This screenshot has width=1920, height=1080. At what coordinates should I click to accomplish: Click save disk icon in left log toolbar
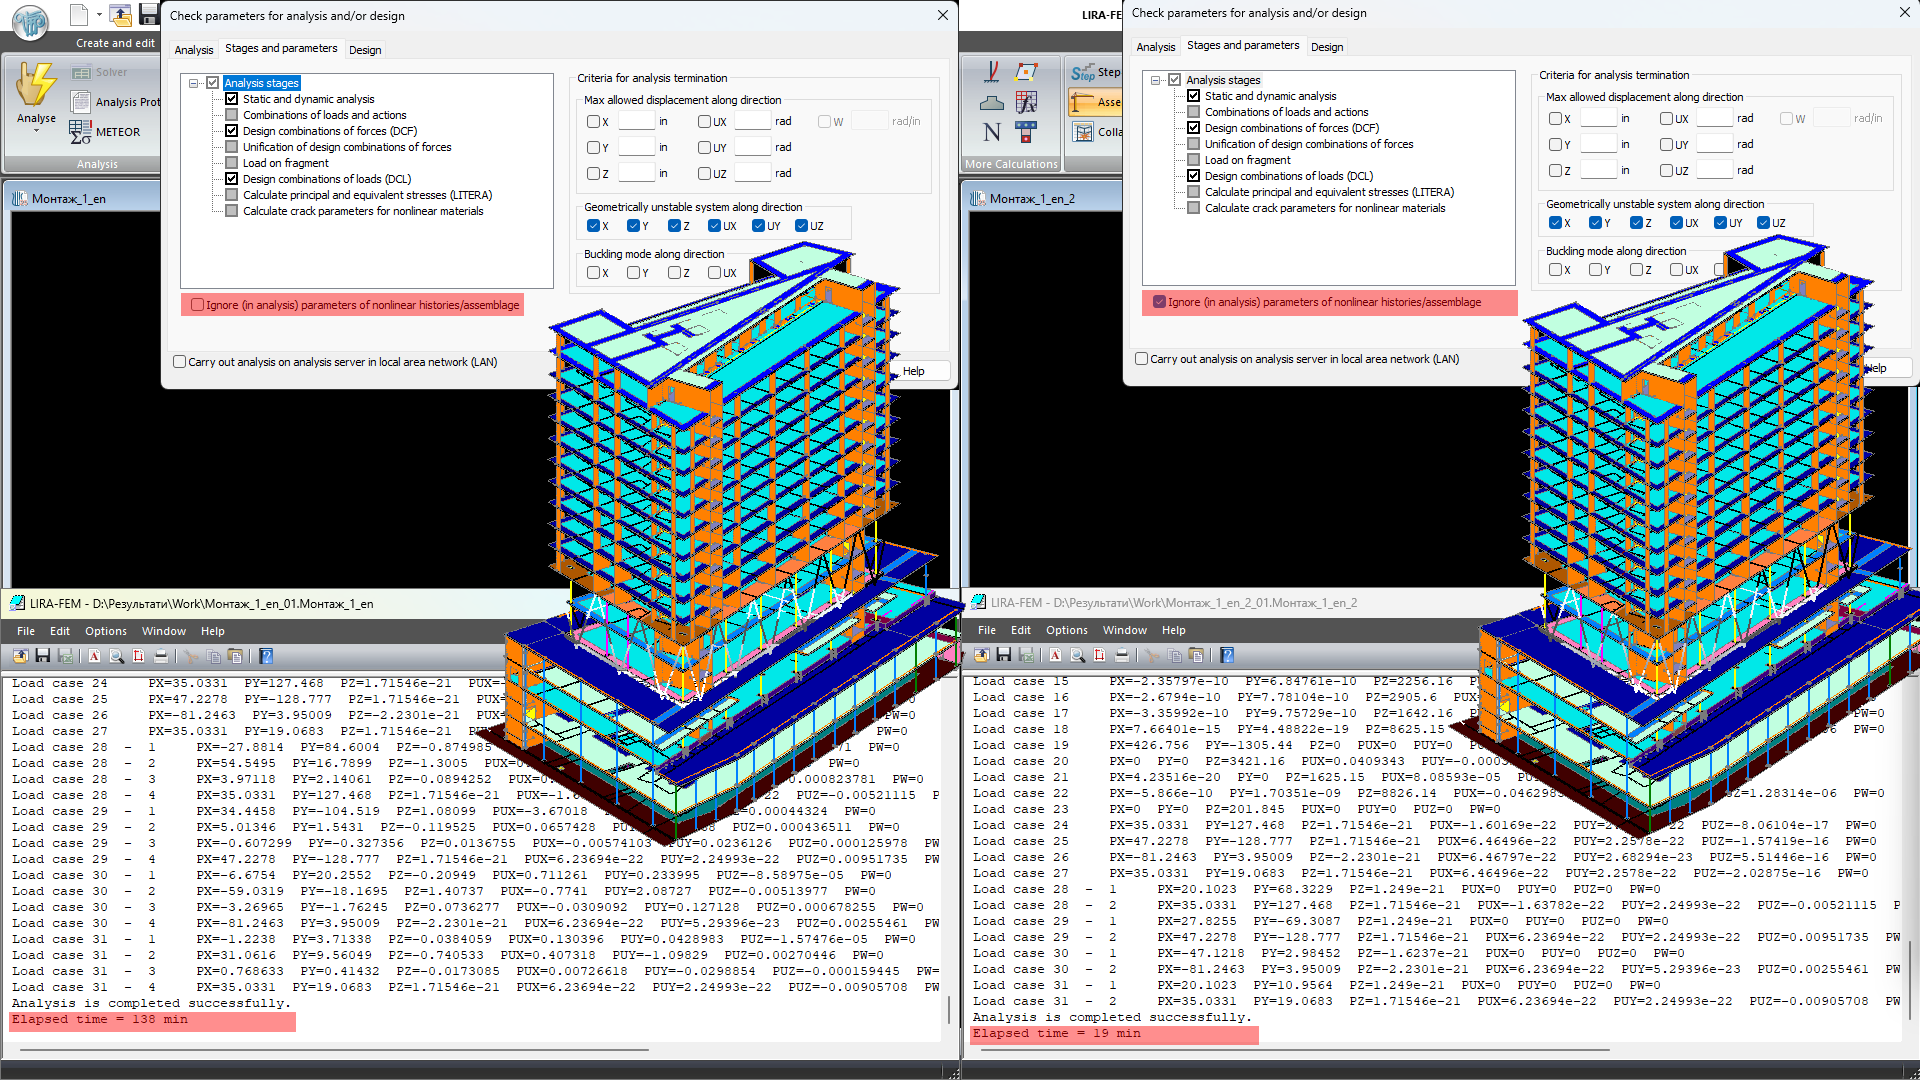(x=43, y=656)
